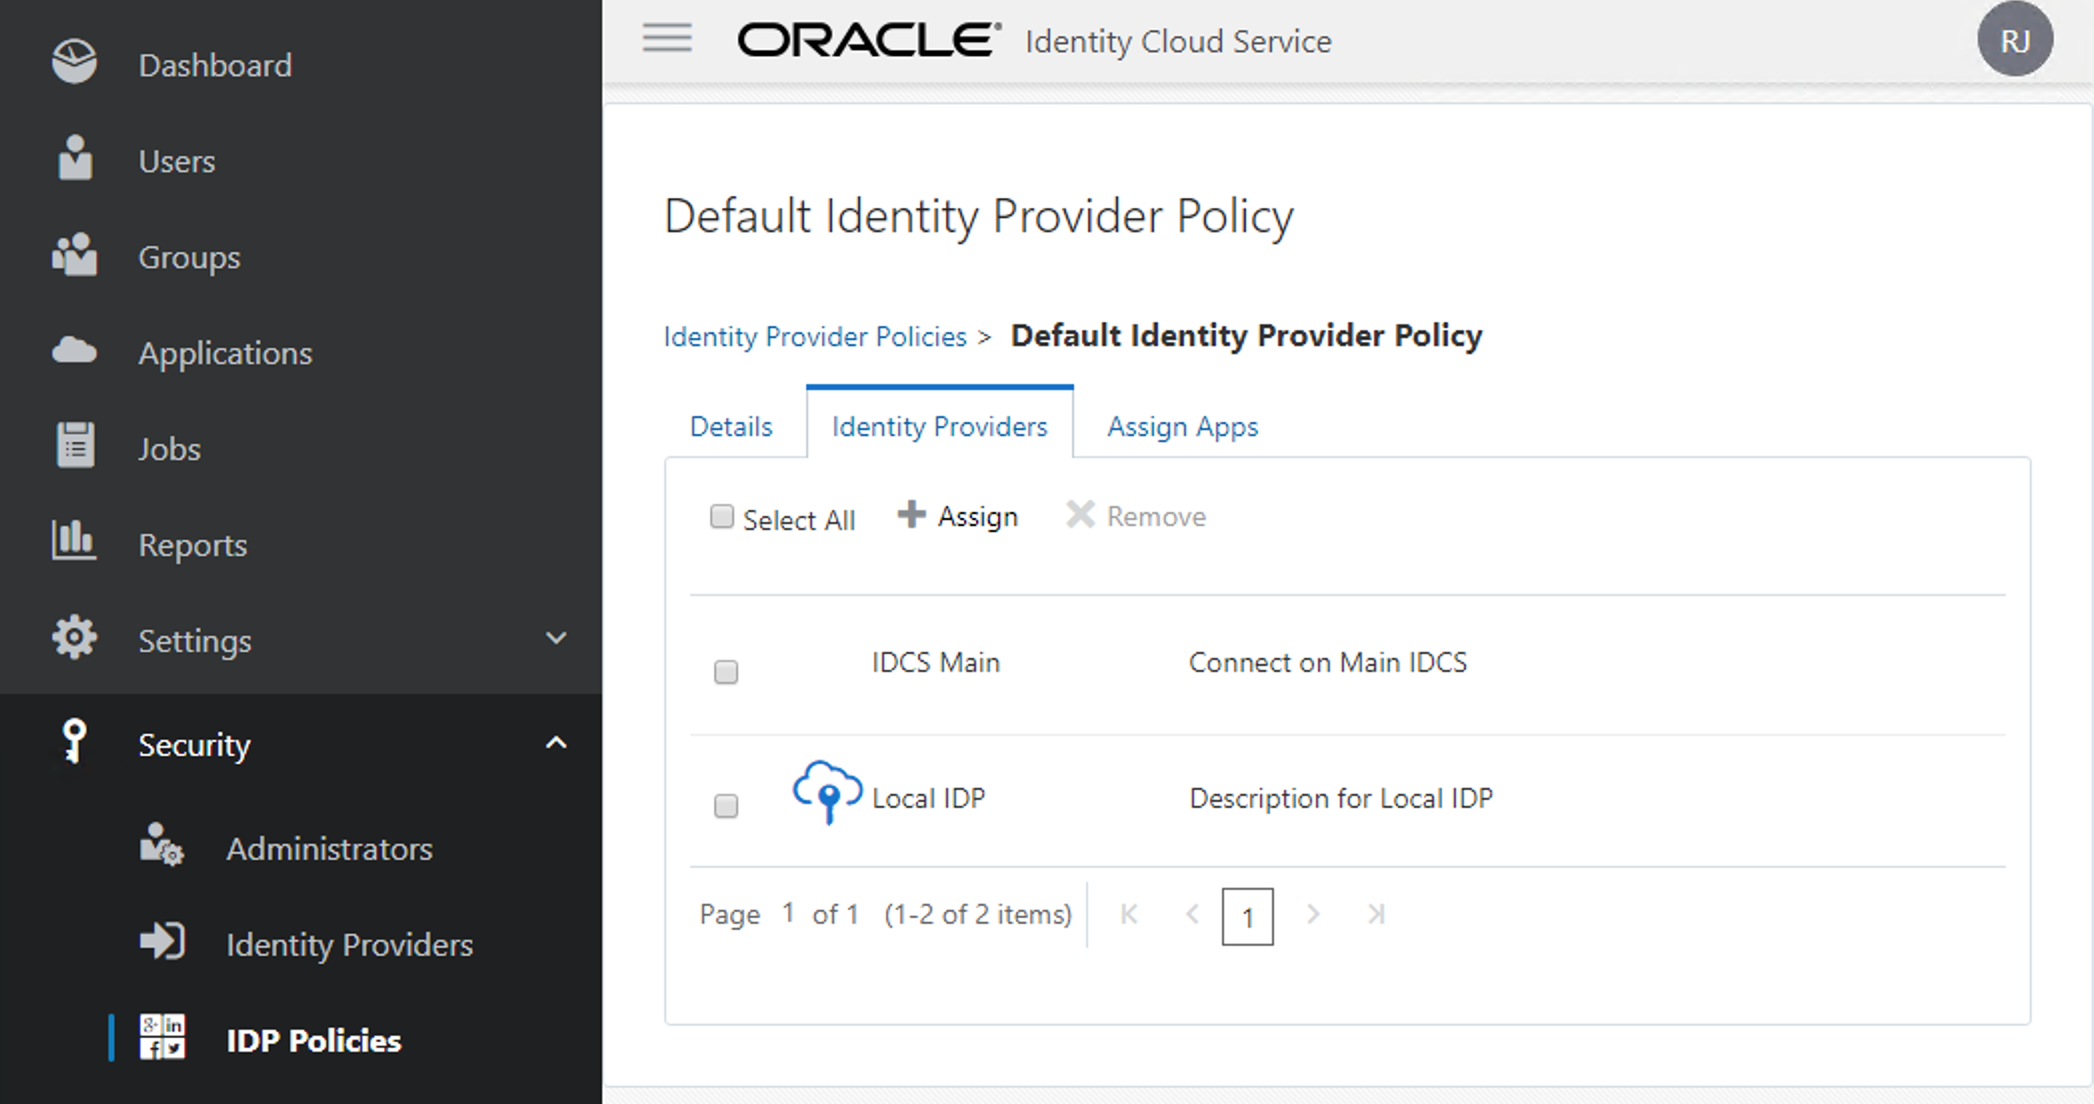
Task: Click the Settings gear icon
Action: 74,638
